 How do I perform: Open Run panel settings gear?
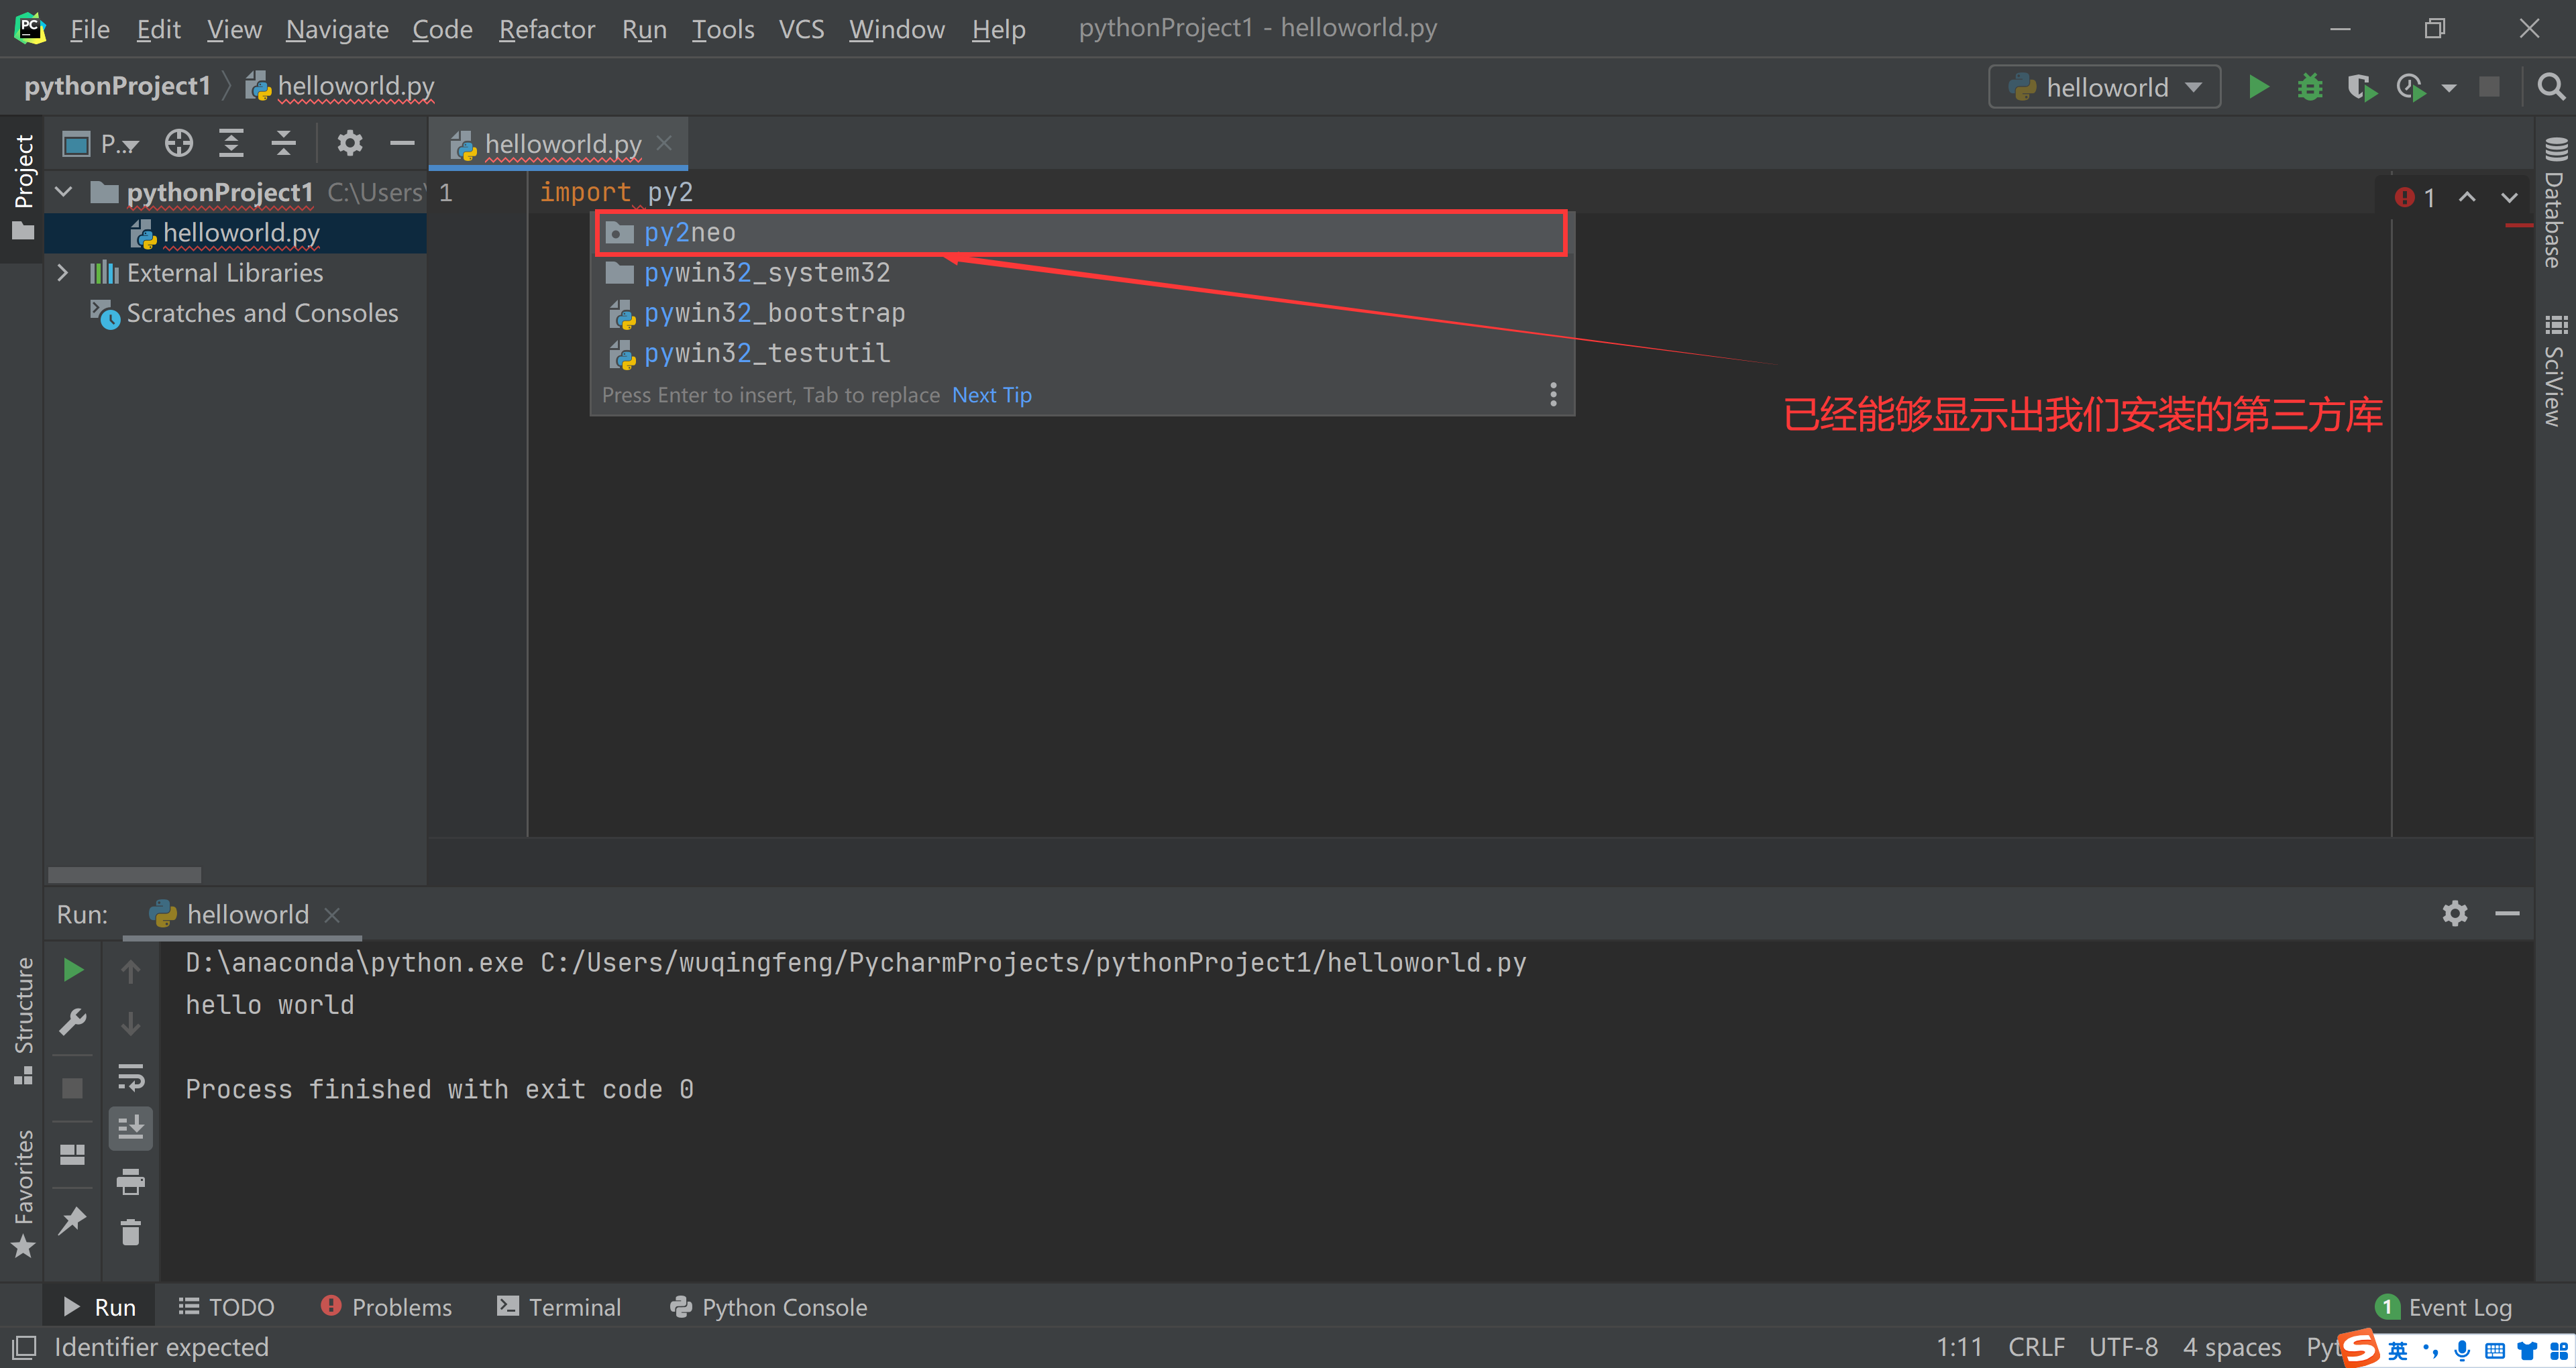2455,913
